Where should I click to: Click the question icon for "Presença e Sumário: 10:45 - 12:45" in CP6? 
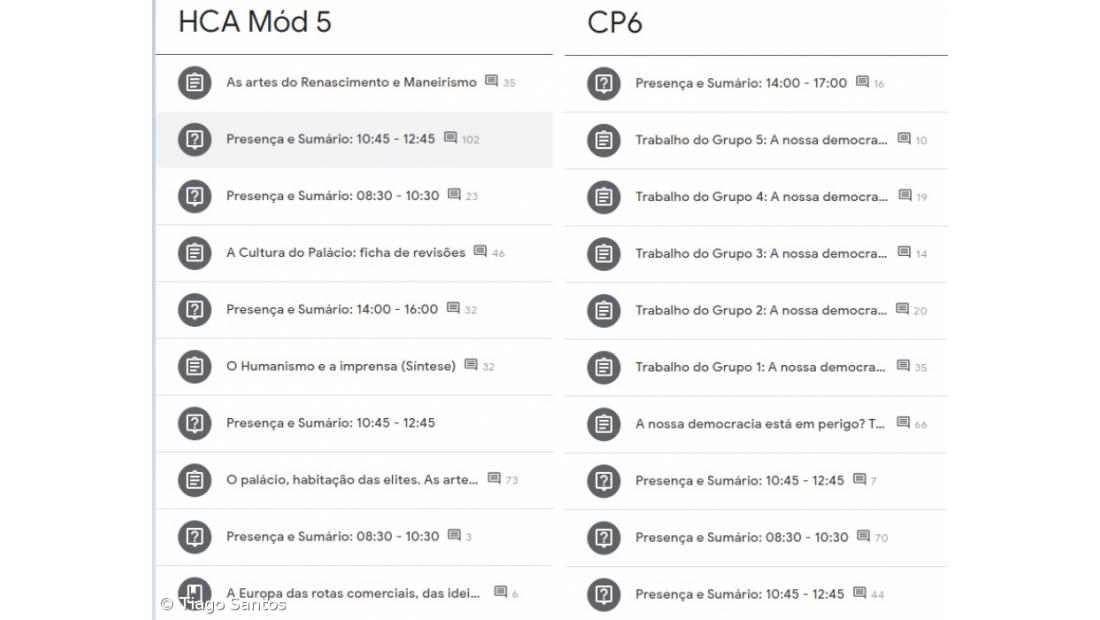click(x=603, y=480)
